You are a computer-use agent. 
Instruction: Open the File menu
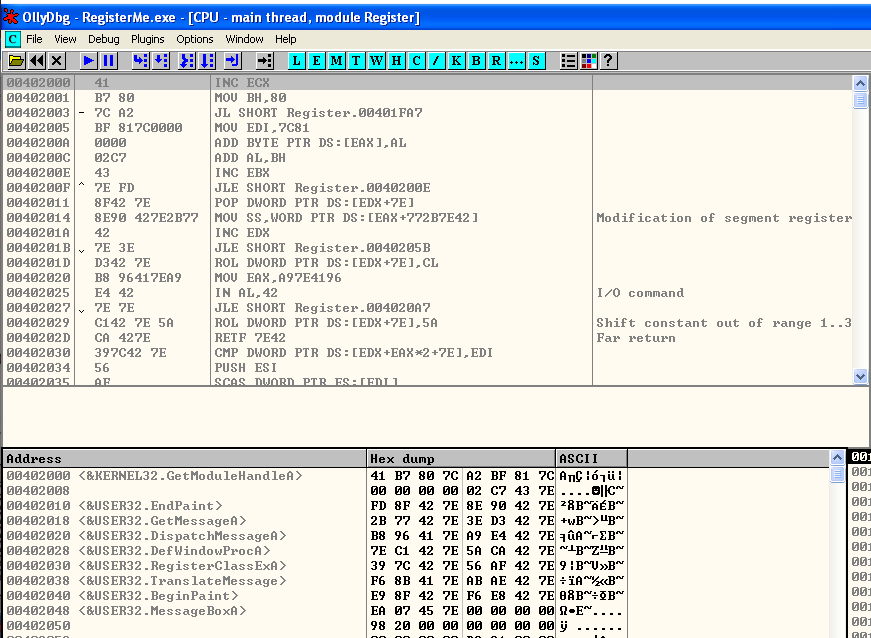(x=34, y=39)
